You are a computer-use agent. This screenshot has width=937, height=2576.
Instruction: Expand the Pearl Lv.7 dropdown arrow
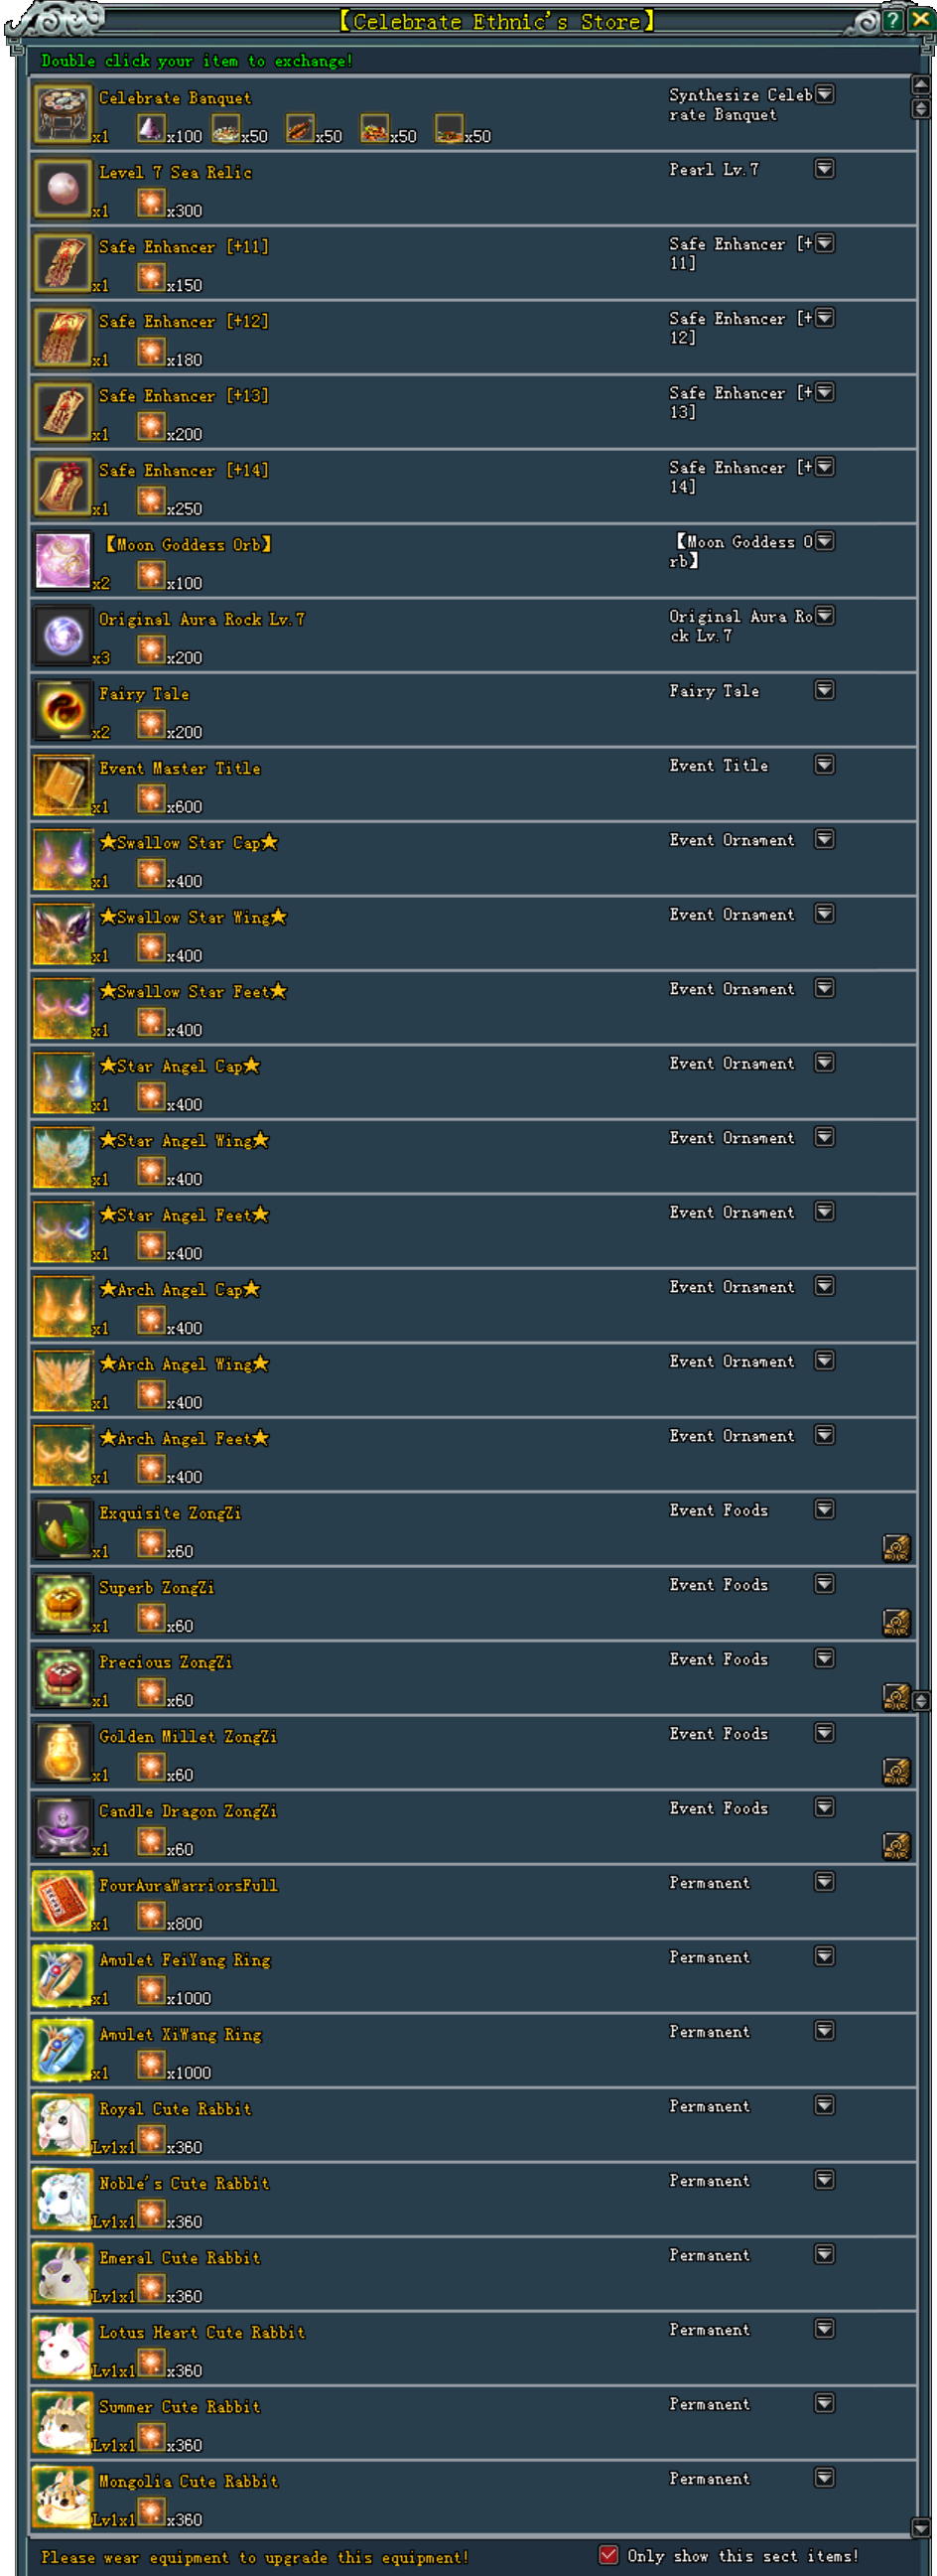point(824,169)
